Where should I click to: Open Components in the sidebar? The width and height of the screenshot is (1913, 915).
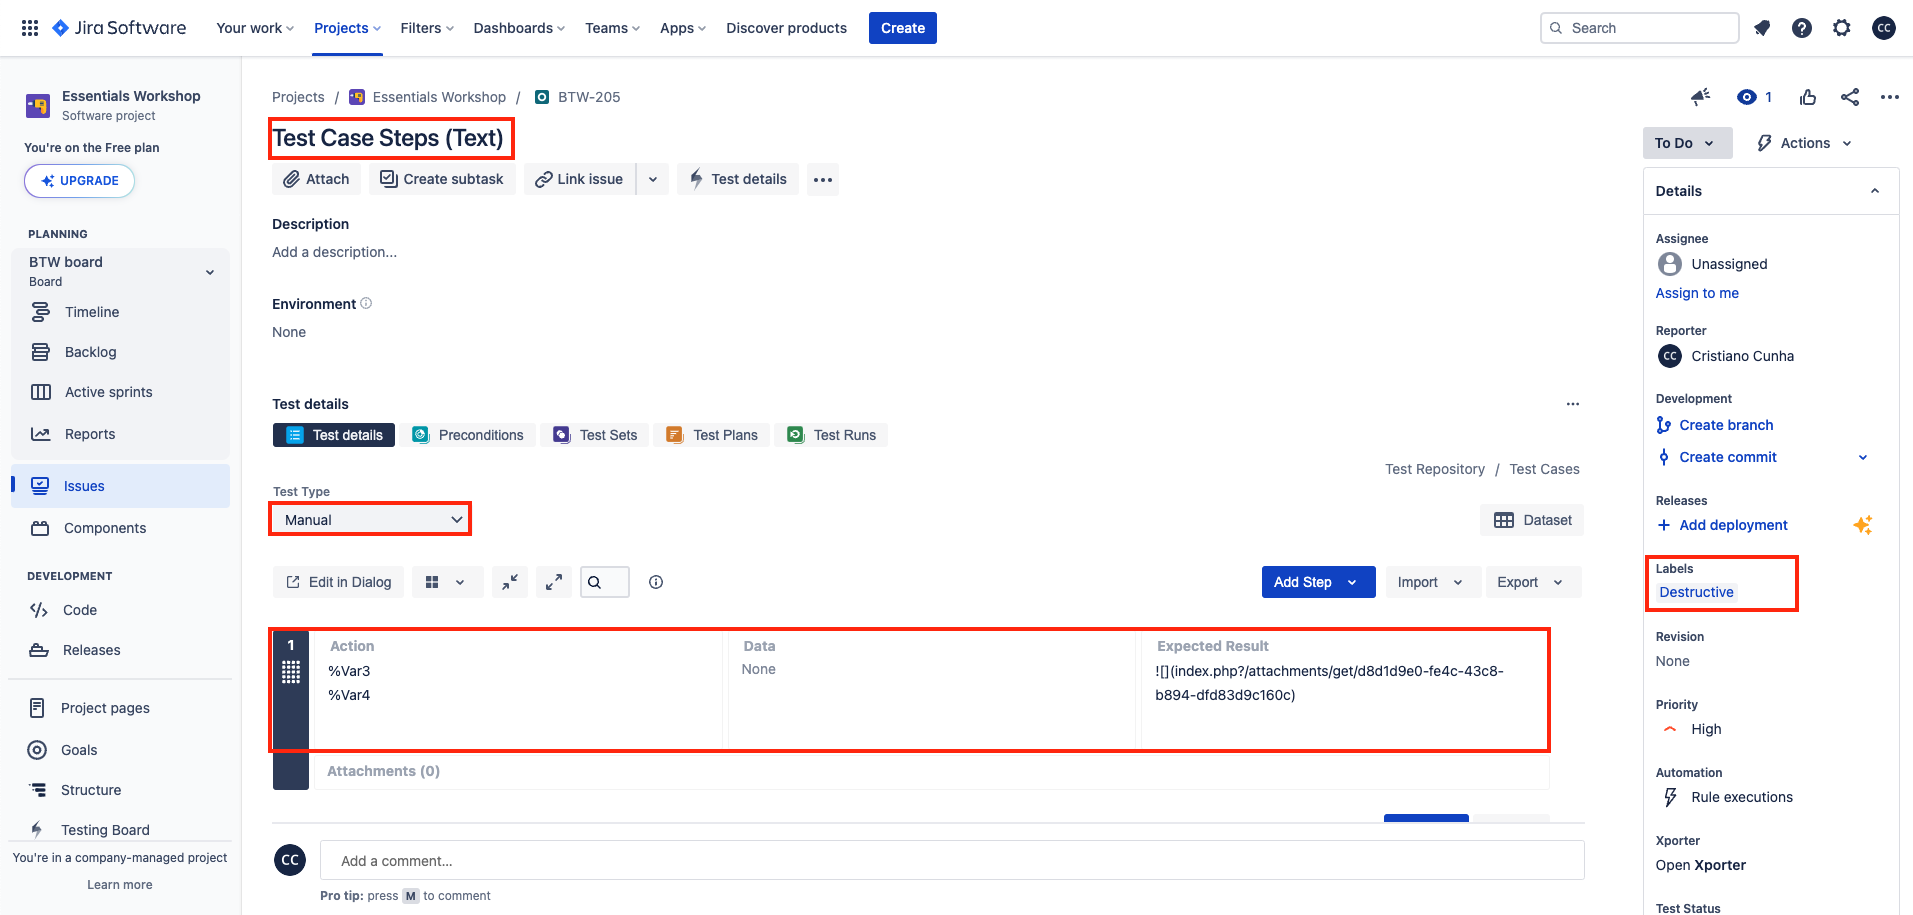point(105,528)
